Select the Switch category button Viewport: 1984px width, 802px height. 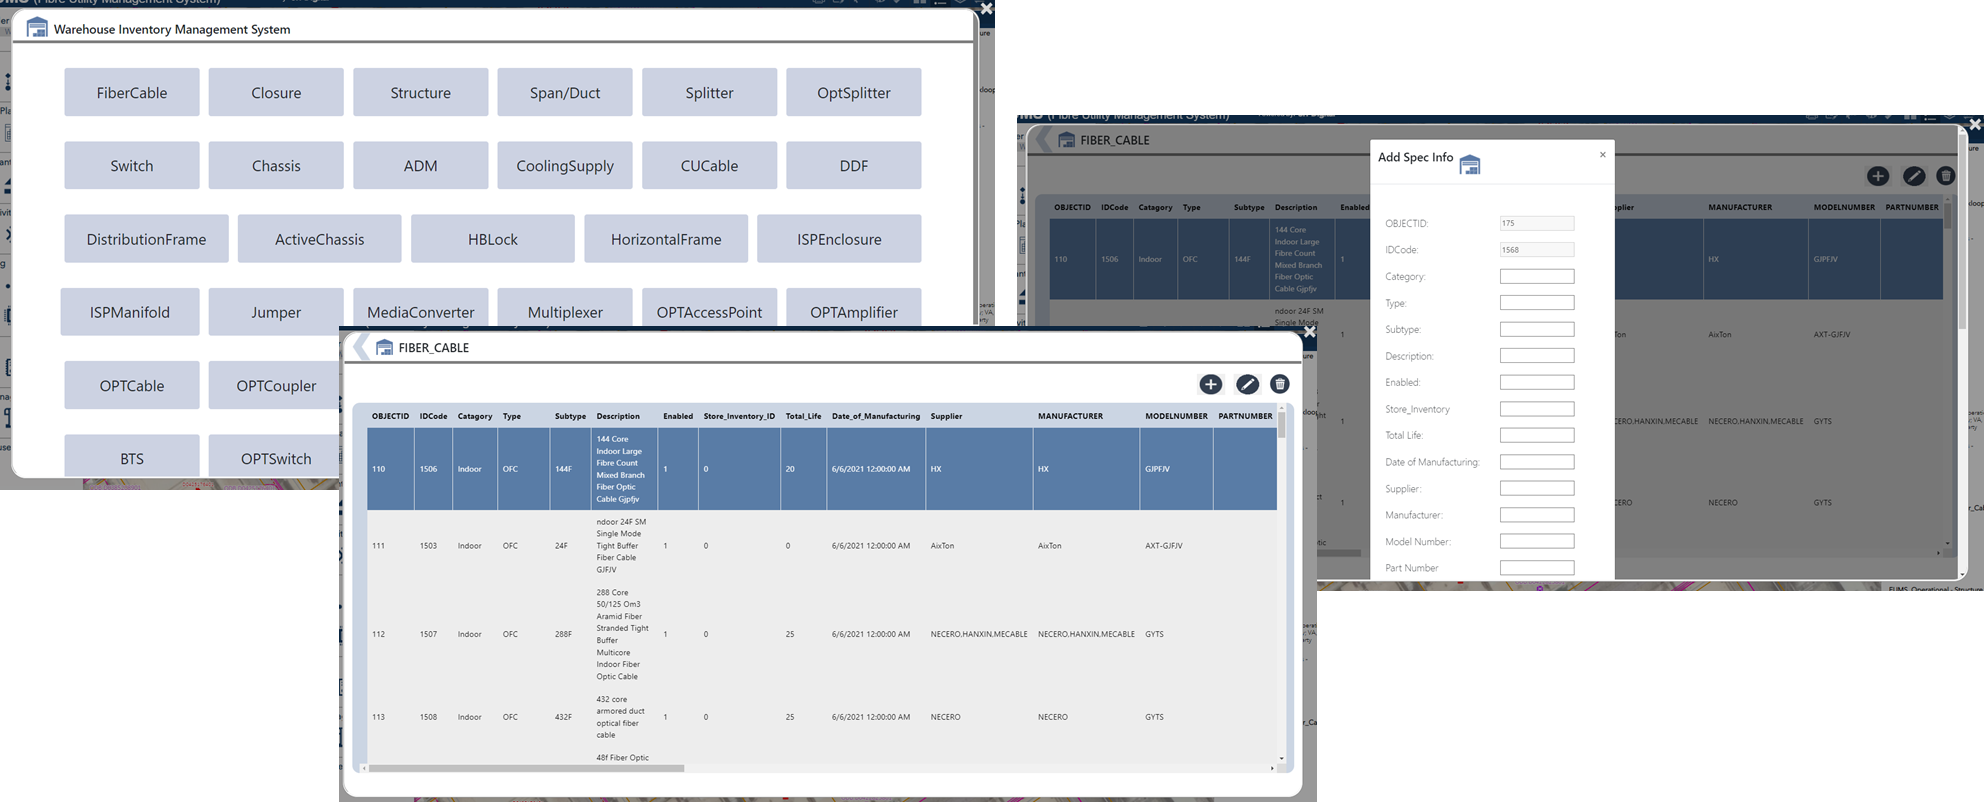point(132,165)
